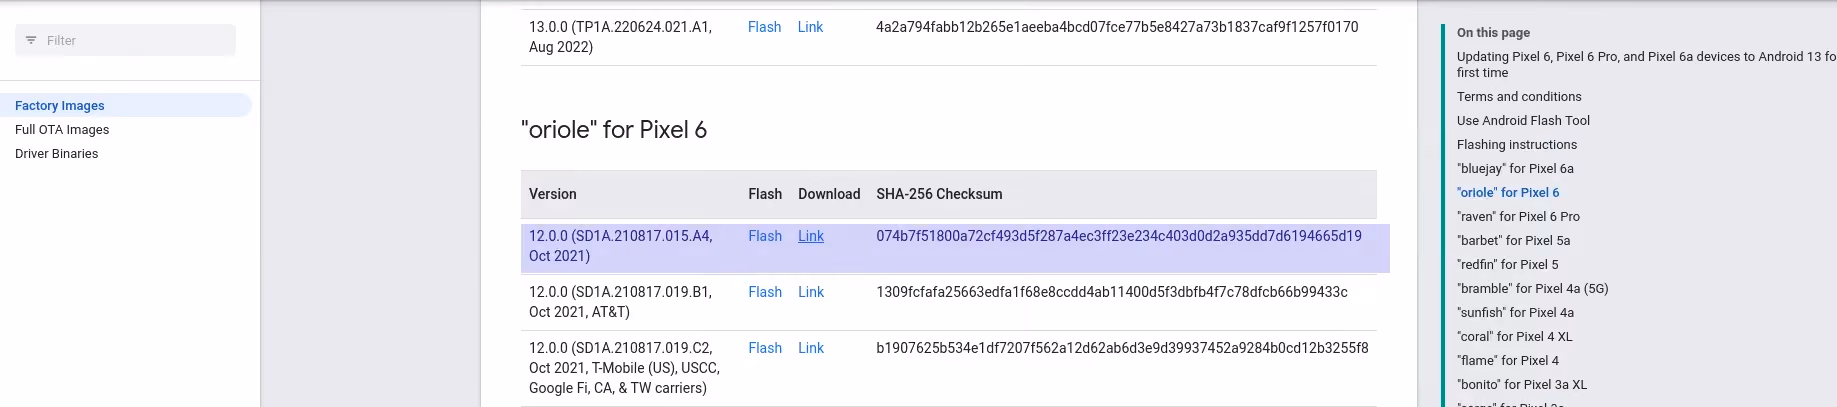Download link for SD1A.210817.015.A4 build
1837x407 pixels.
coord(811,236)
